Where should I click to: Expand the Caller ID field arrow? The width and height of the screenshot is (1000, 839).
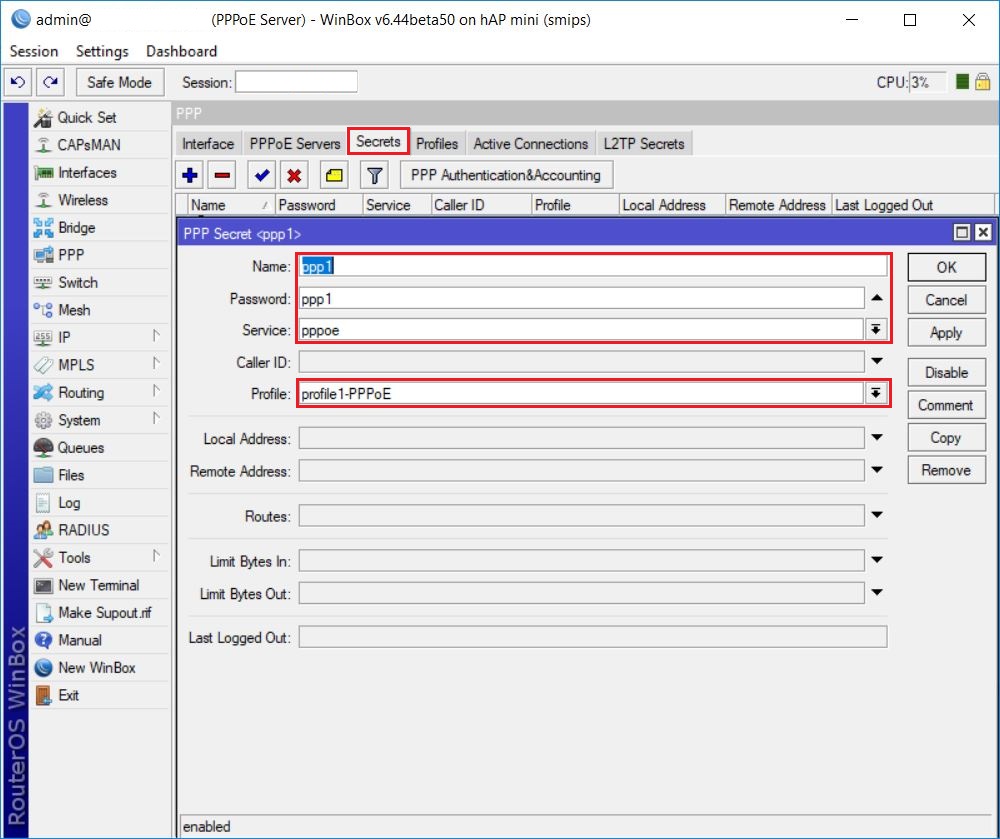click(877, 361)
